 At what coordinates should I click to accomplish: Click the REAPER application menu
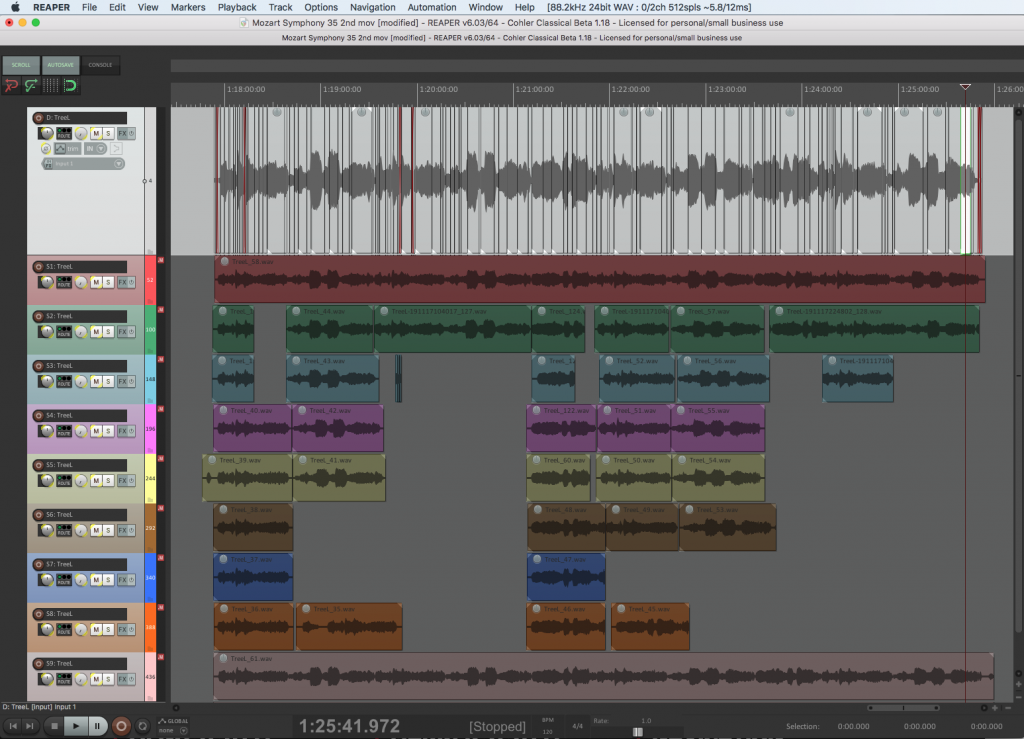click(x=51, y=7)
